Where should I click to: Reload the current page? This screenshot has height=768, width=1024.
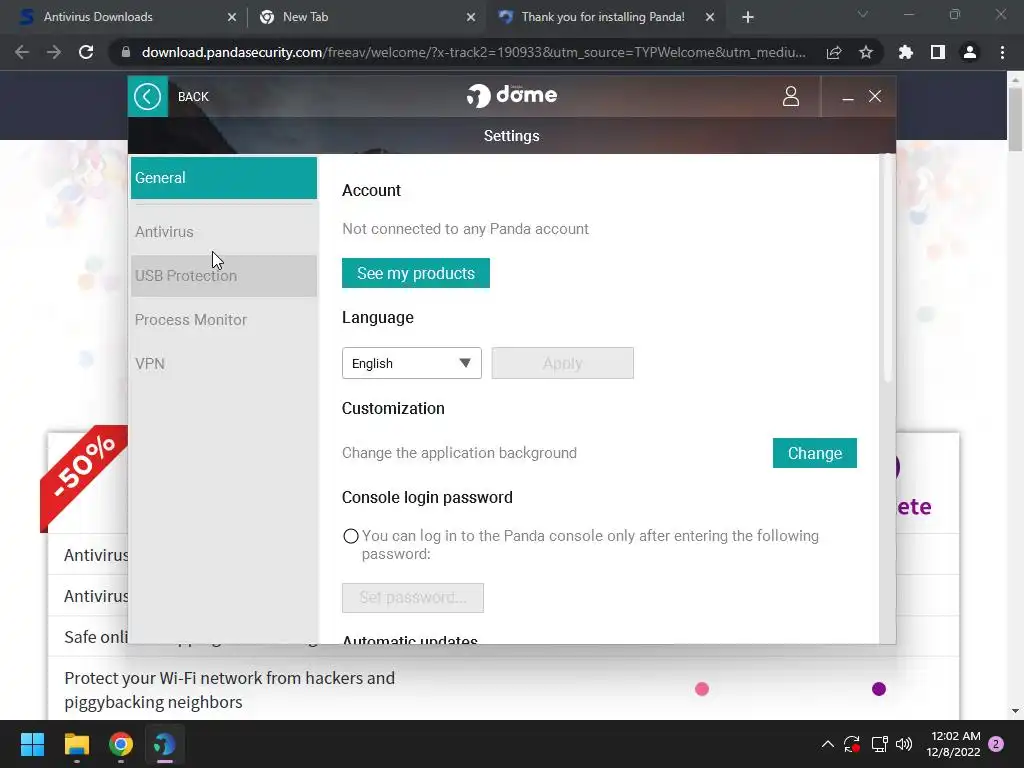tap(86, 52)
